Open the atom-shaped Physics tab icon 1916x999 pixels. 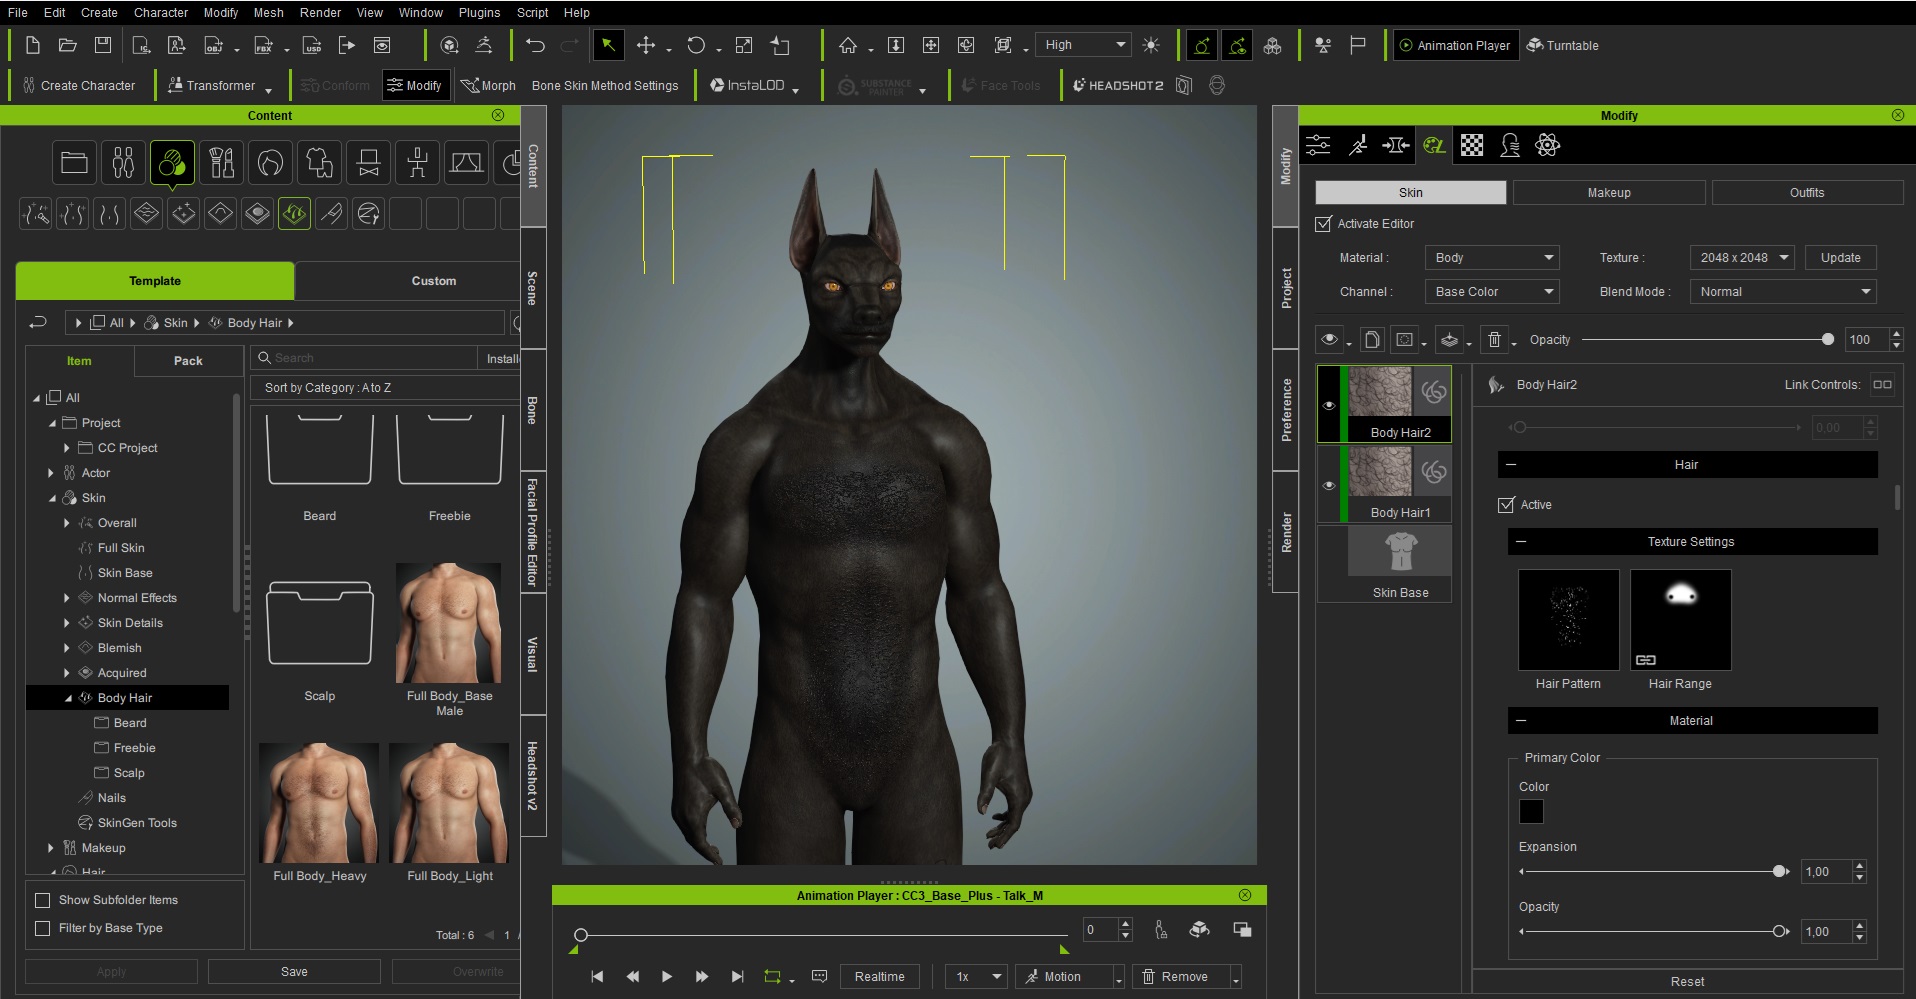click(x=1547, y=145)
